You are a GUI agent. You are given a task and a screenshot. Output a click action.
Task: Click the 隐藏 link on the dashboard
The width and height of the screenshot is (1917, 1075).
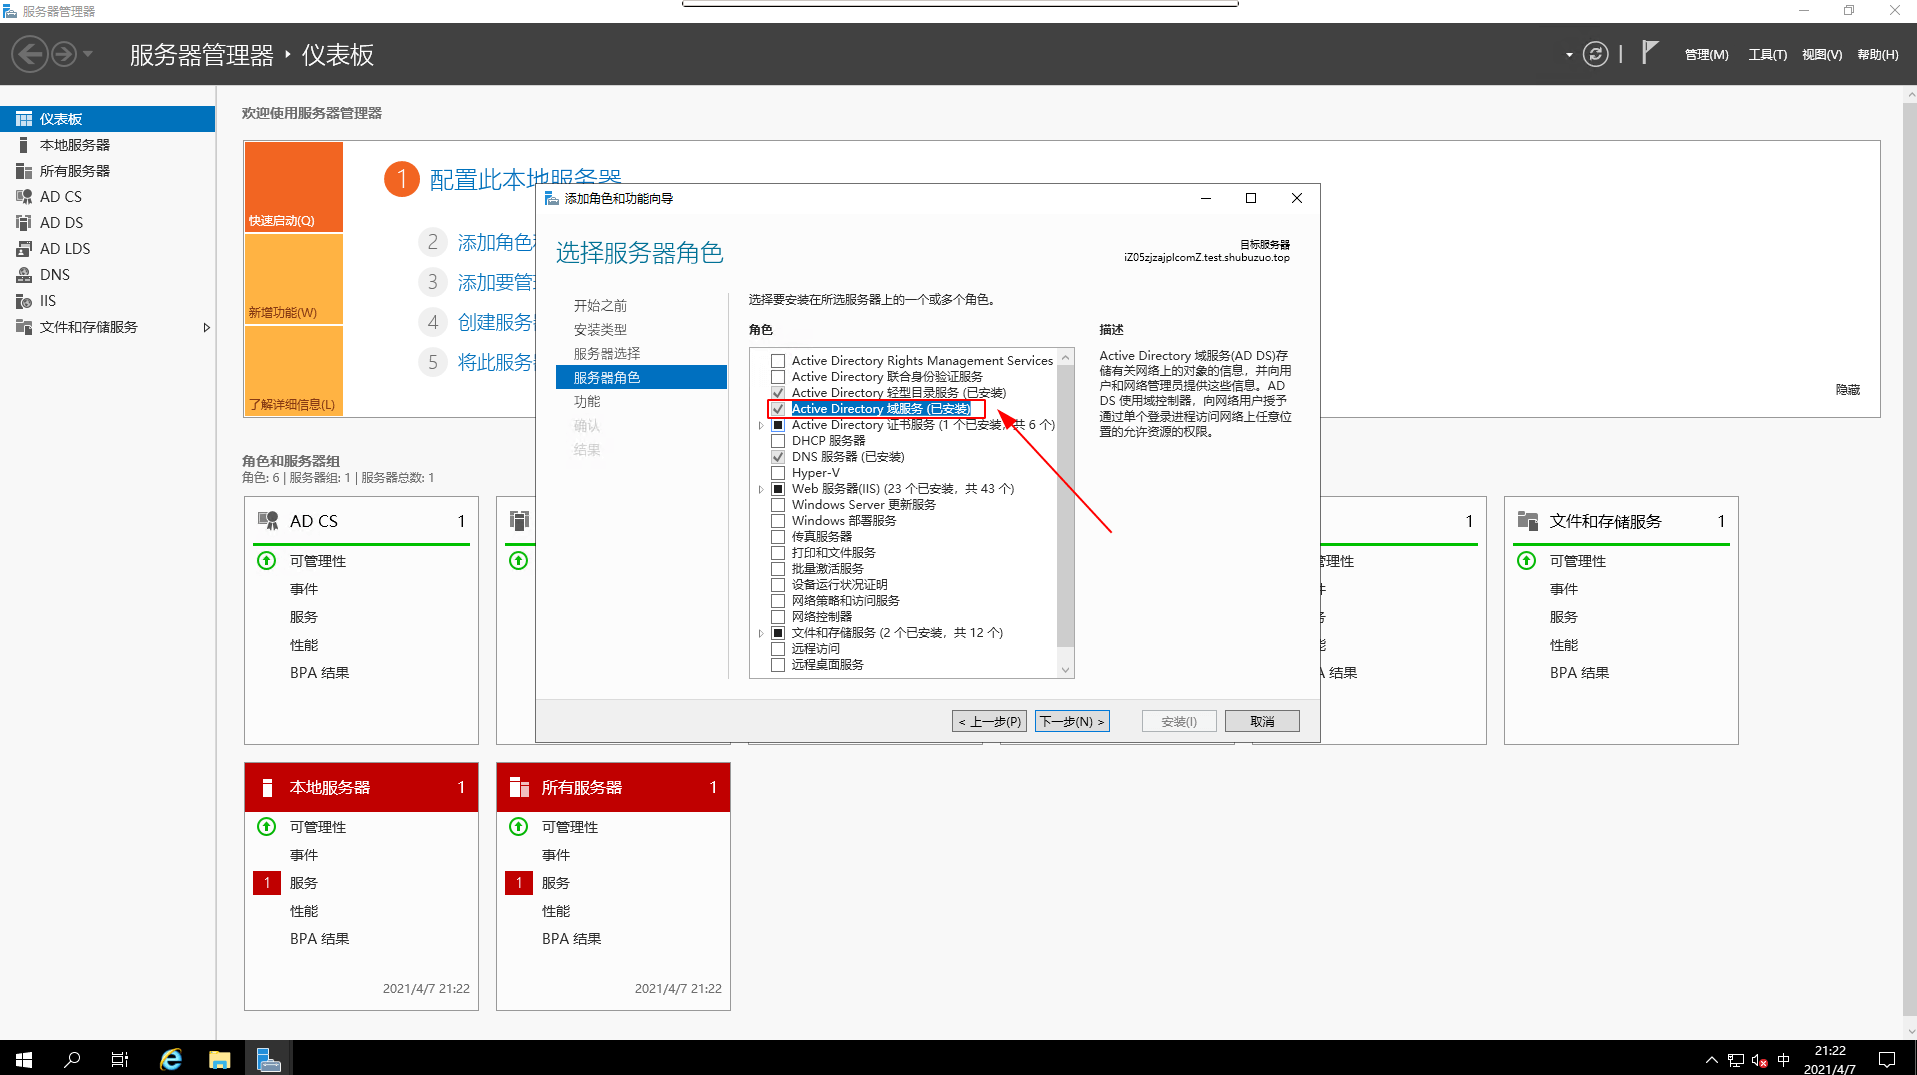pos(1846,389)
